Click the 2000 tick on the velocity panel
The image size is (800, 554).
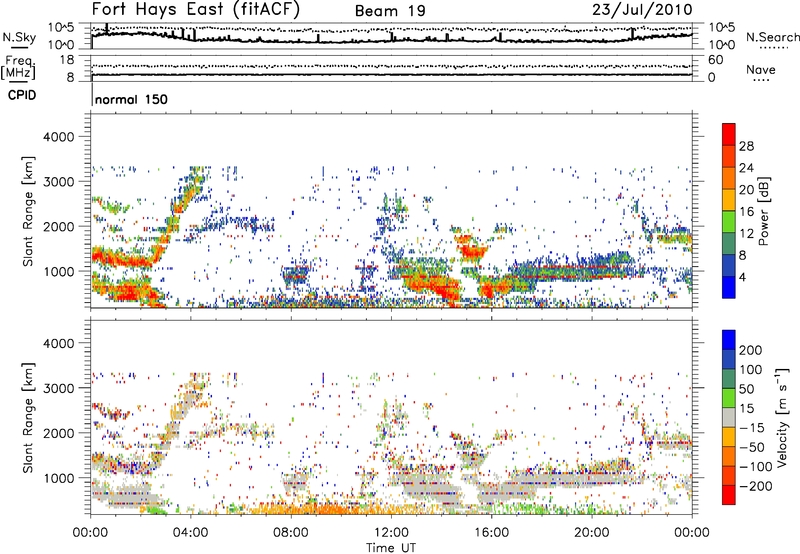point(59,433)
